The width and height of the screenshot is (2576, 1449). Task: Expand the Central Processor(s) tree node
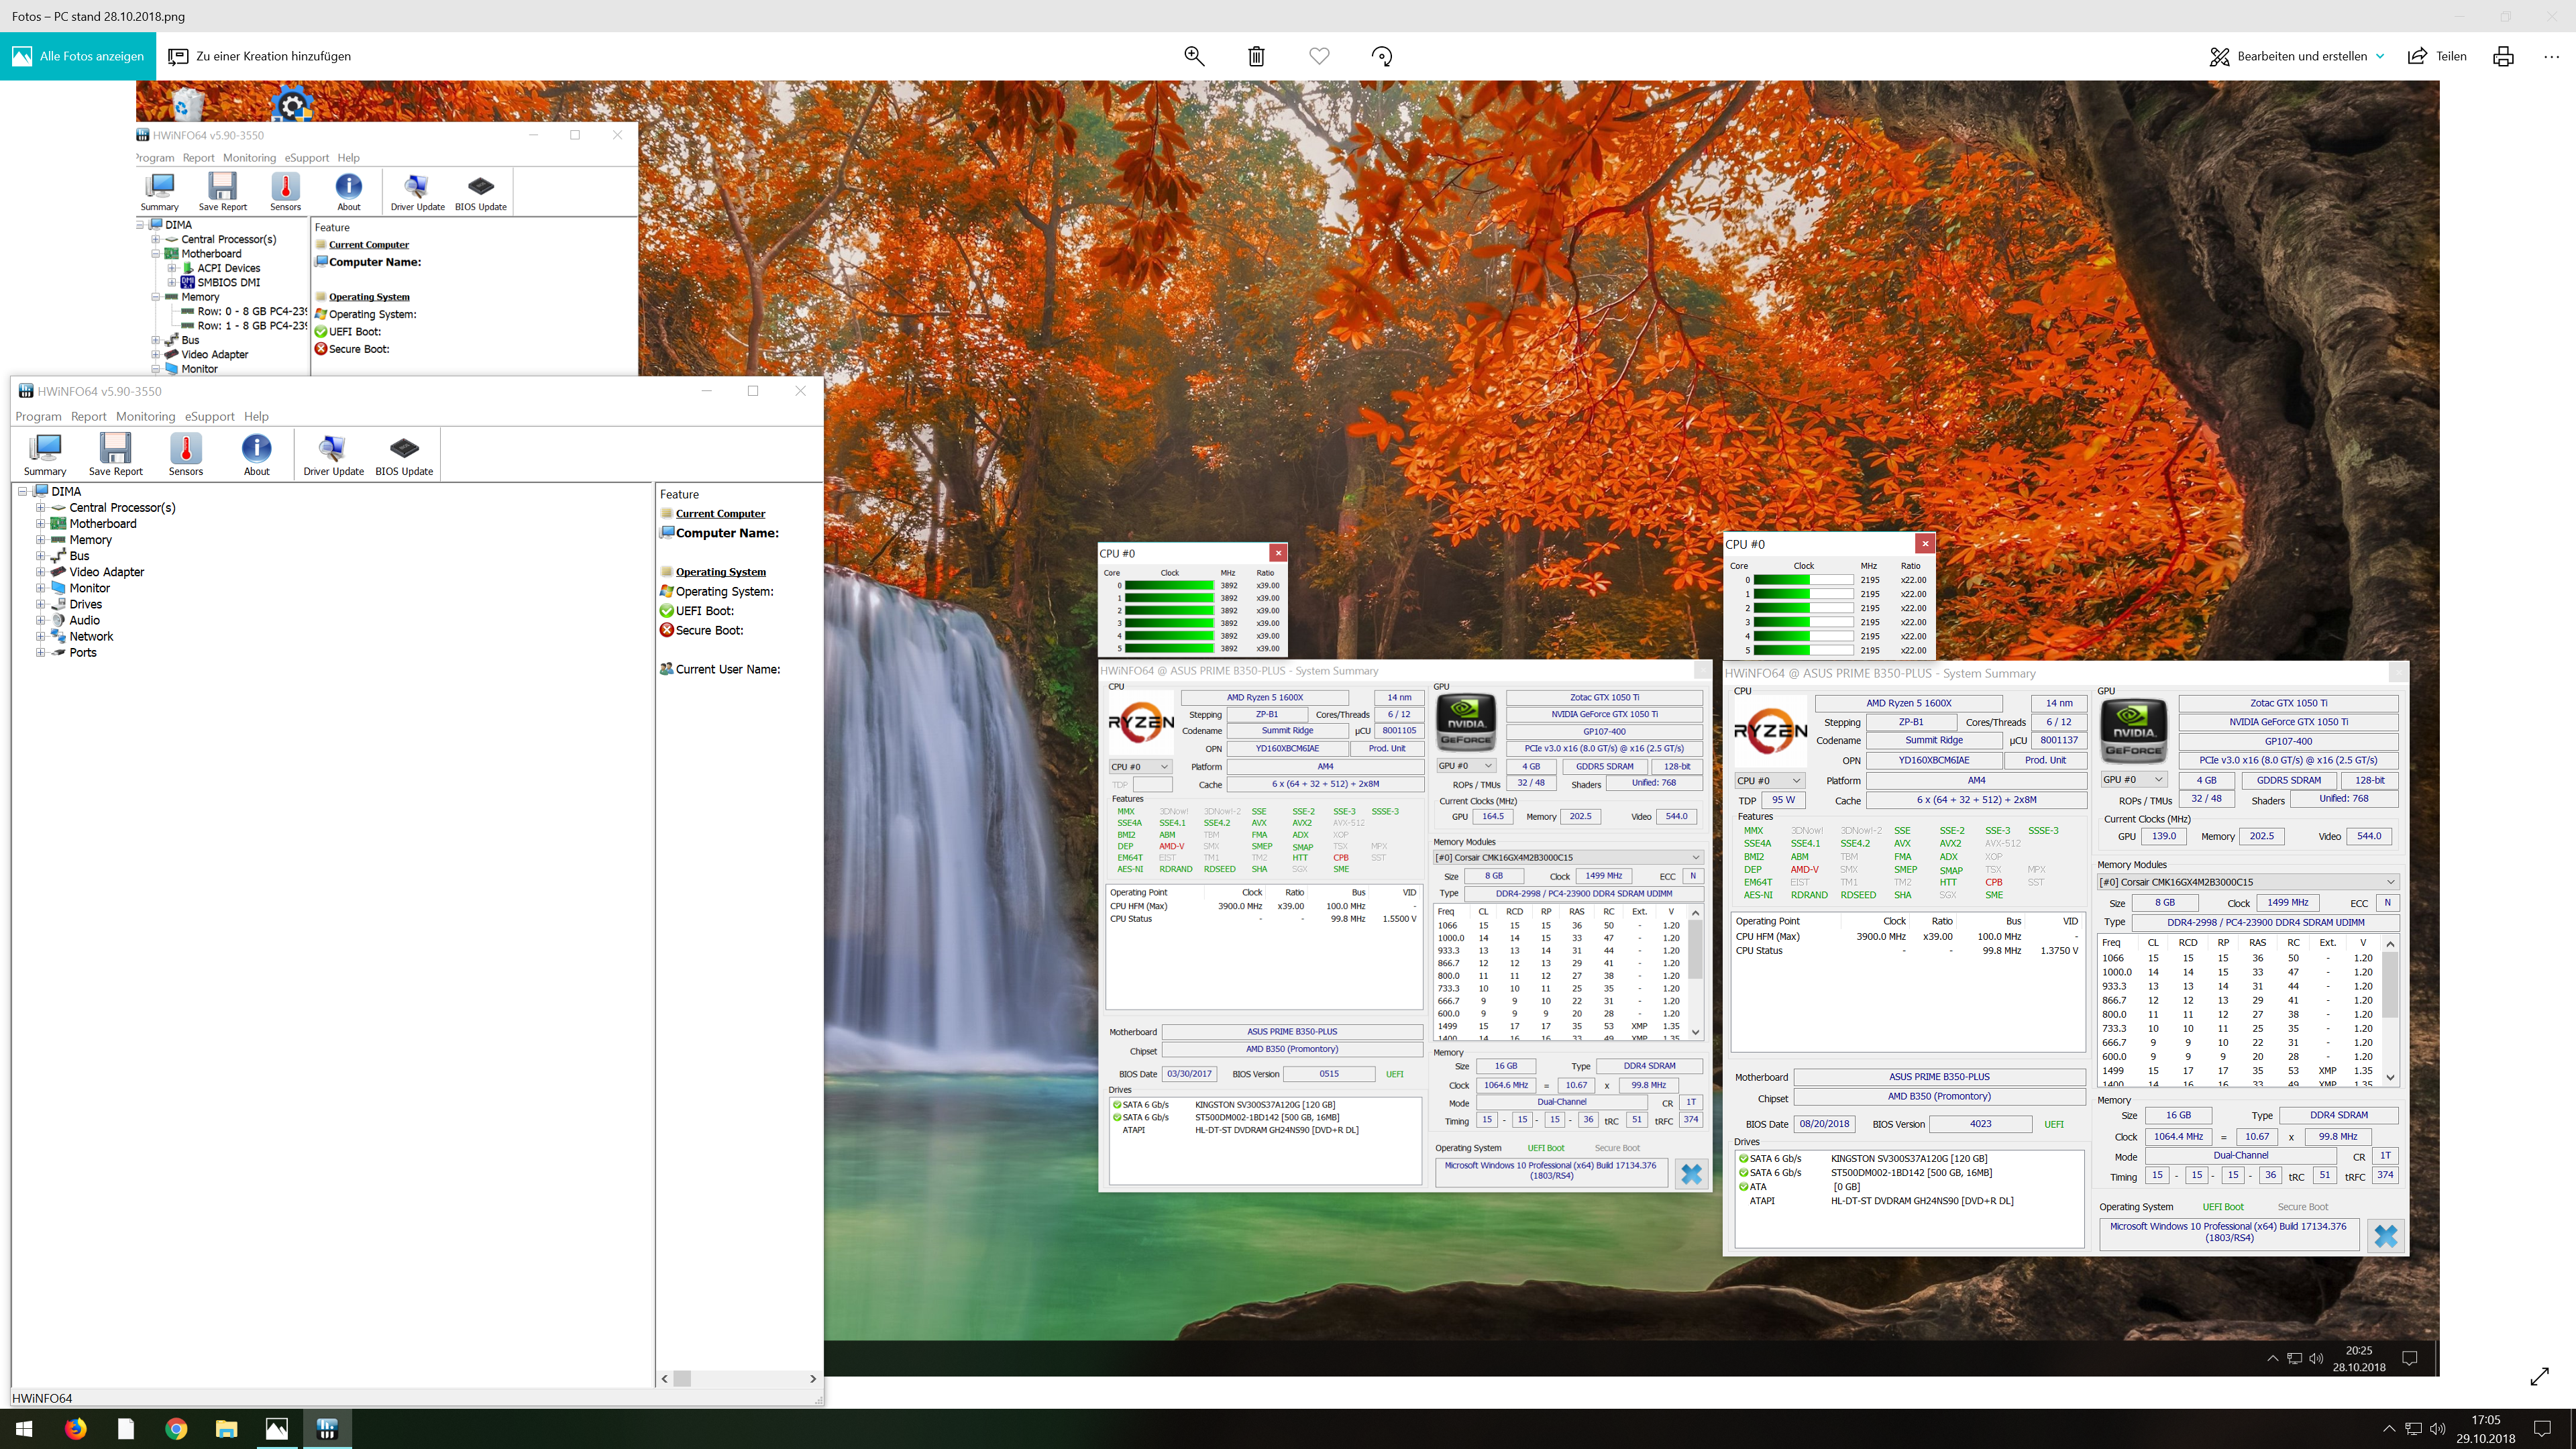[41, 508]
